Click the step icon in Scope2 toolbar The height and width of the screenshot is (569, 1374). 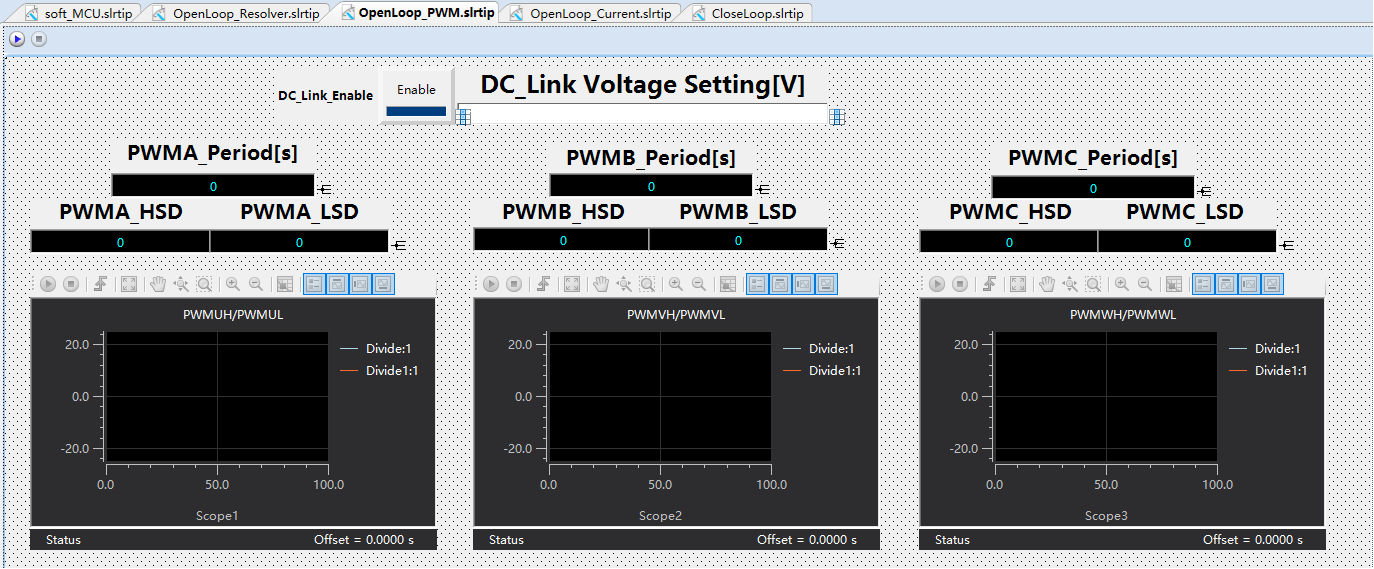545,284
